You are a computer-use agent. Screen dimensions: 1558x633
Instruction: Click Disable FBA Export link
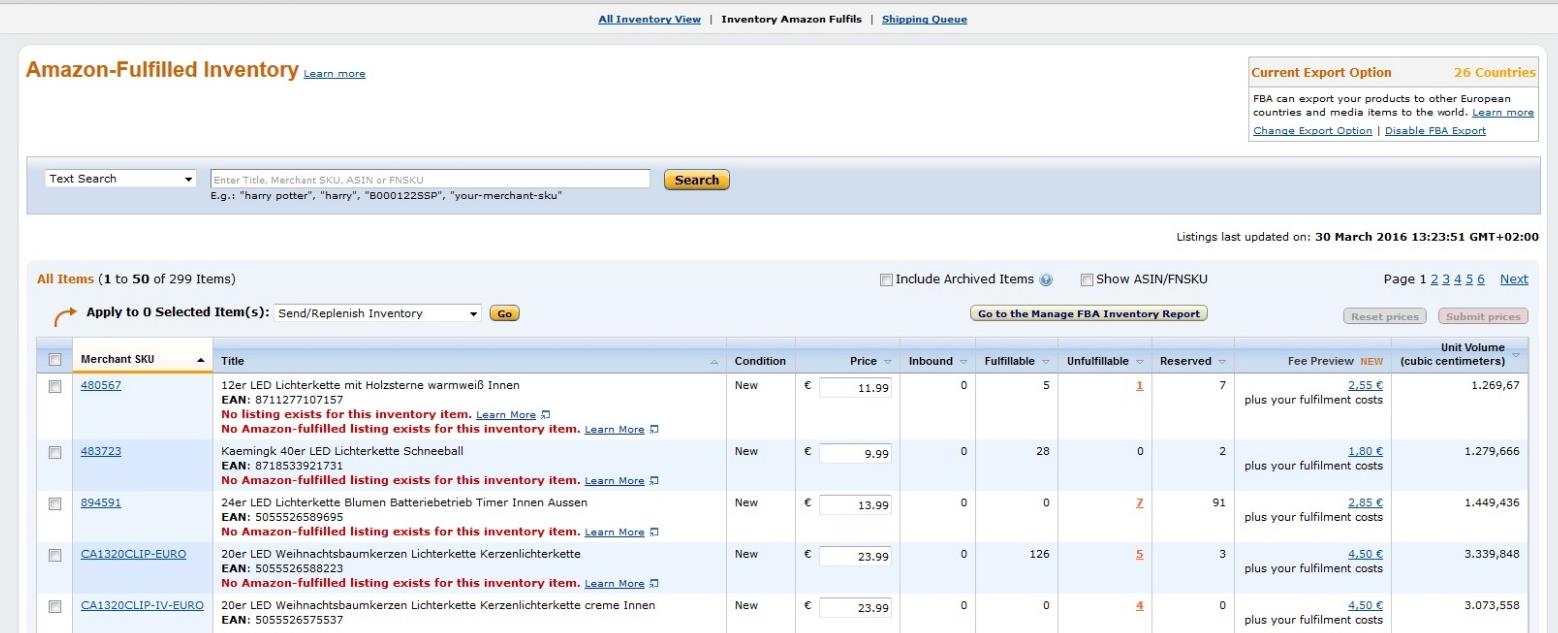pyautogui.click(x=1435, y=131)
